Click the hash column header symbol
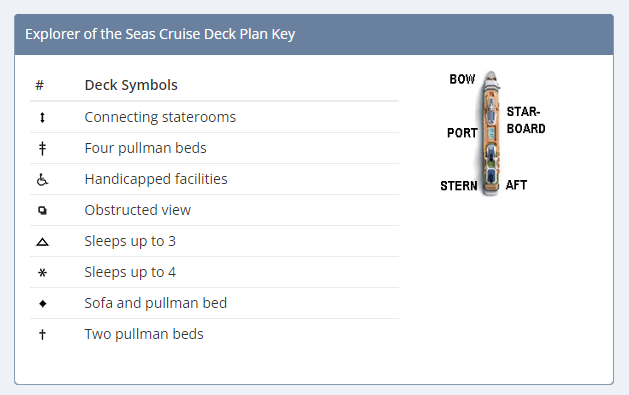 [39, 85]
